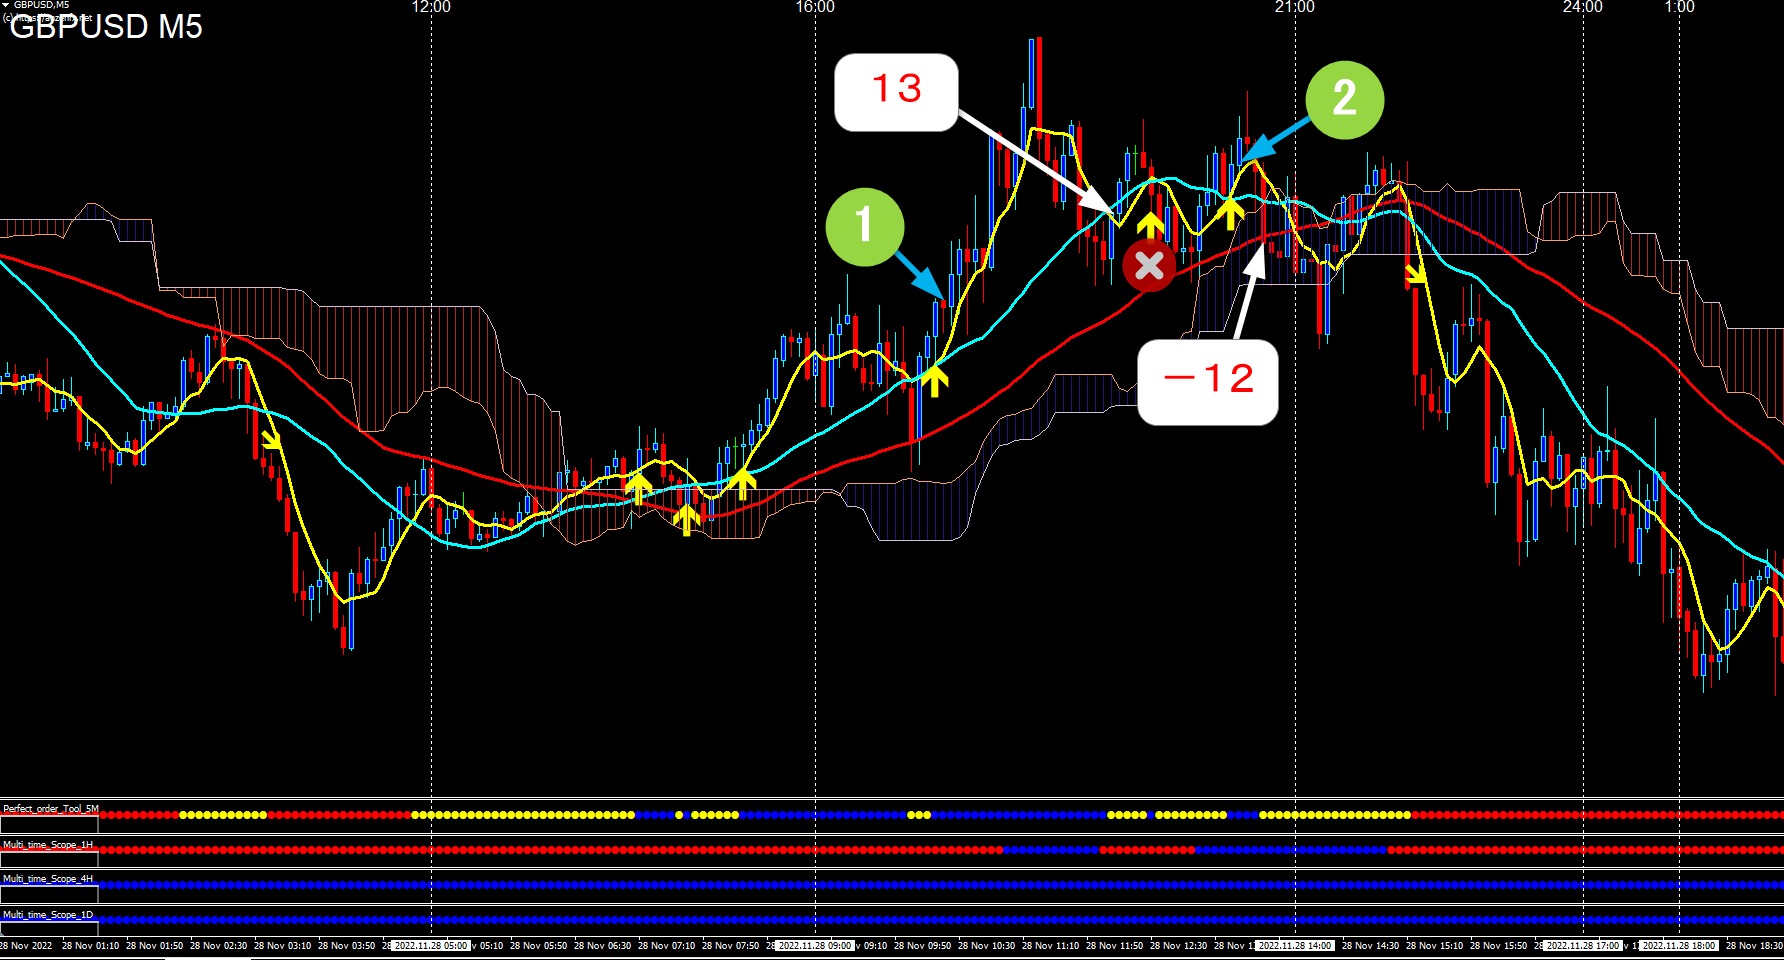Click the 2022.11.28 05:00 period marker

tap(431, 945)
